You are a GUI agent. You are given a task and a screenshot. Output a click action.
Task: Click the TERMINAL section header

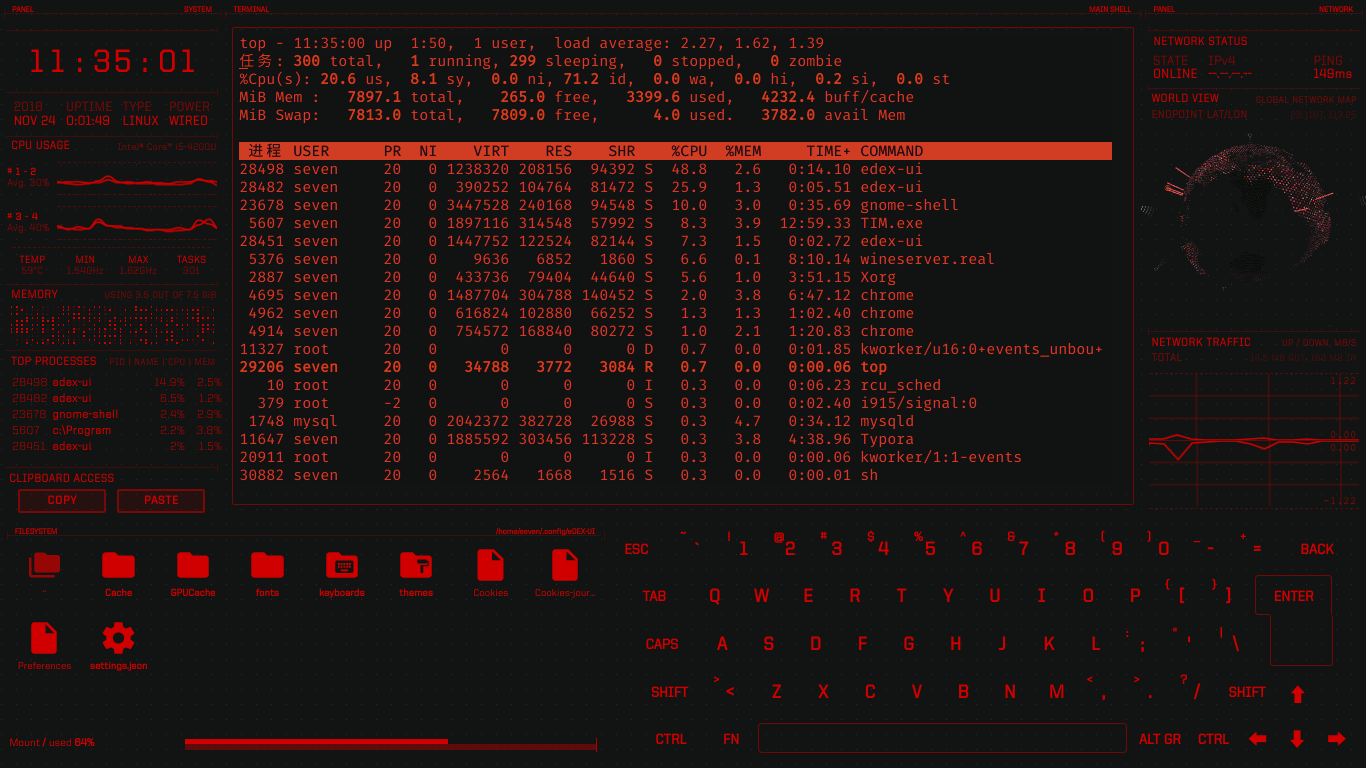pyautogui.click(x=250, y=9)
